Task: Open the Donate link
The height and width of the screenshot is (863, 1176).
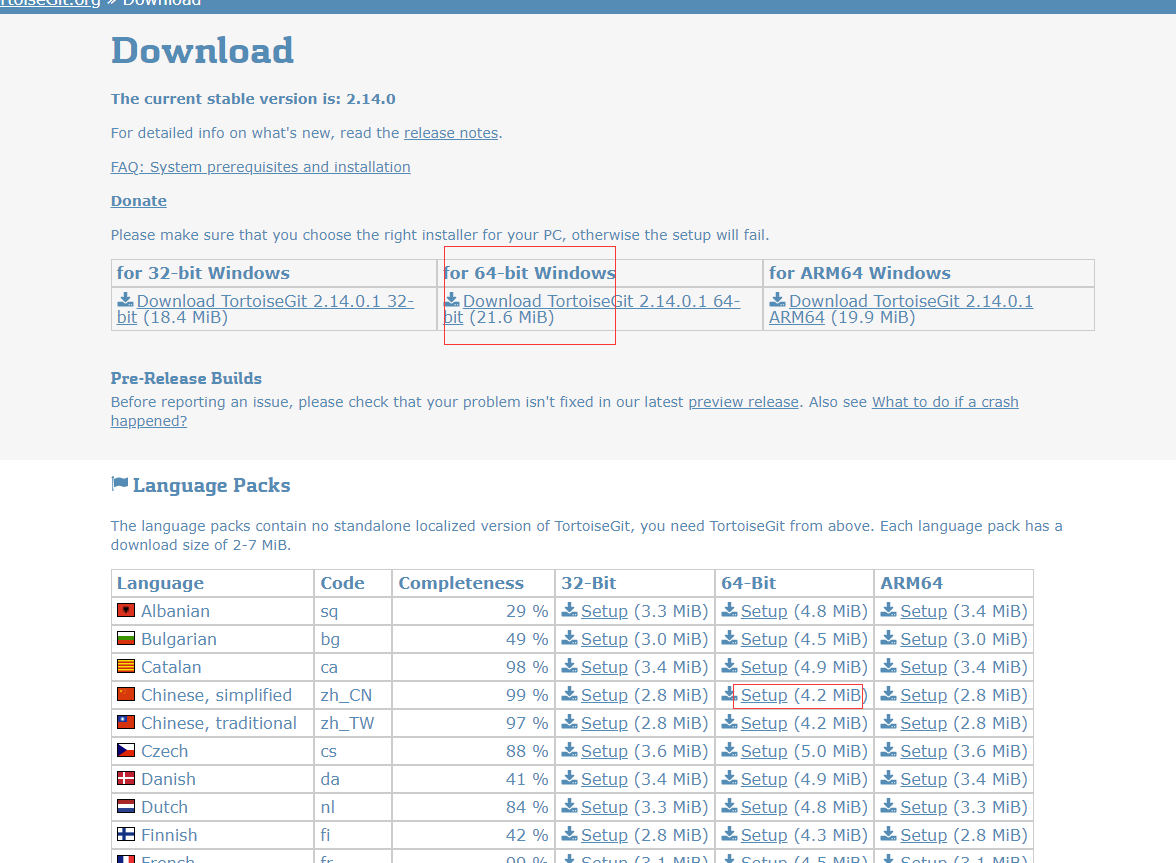Action: [x=139, y=201]
